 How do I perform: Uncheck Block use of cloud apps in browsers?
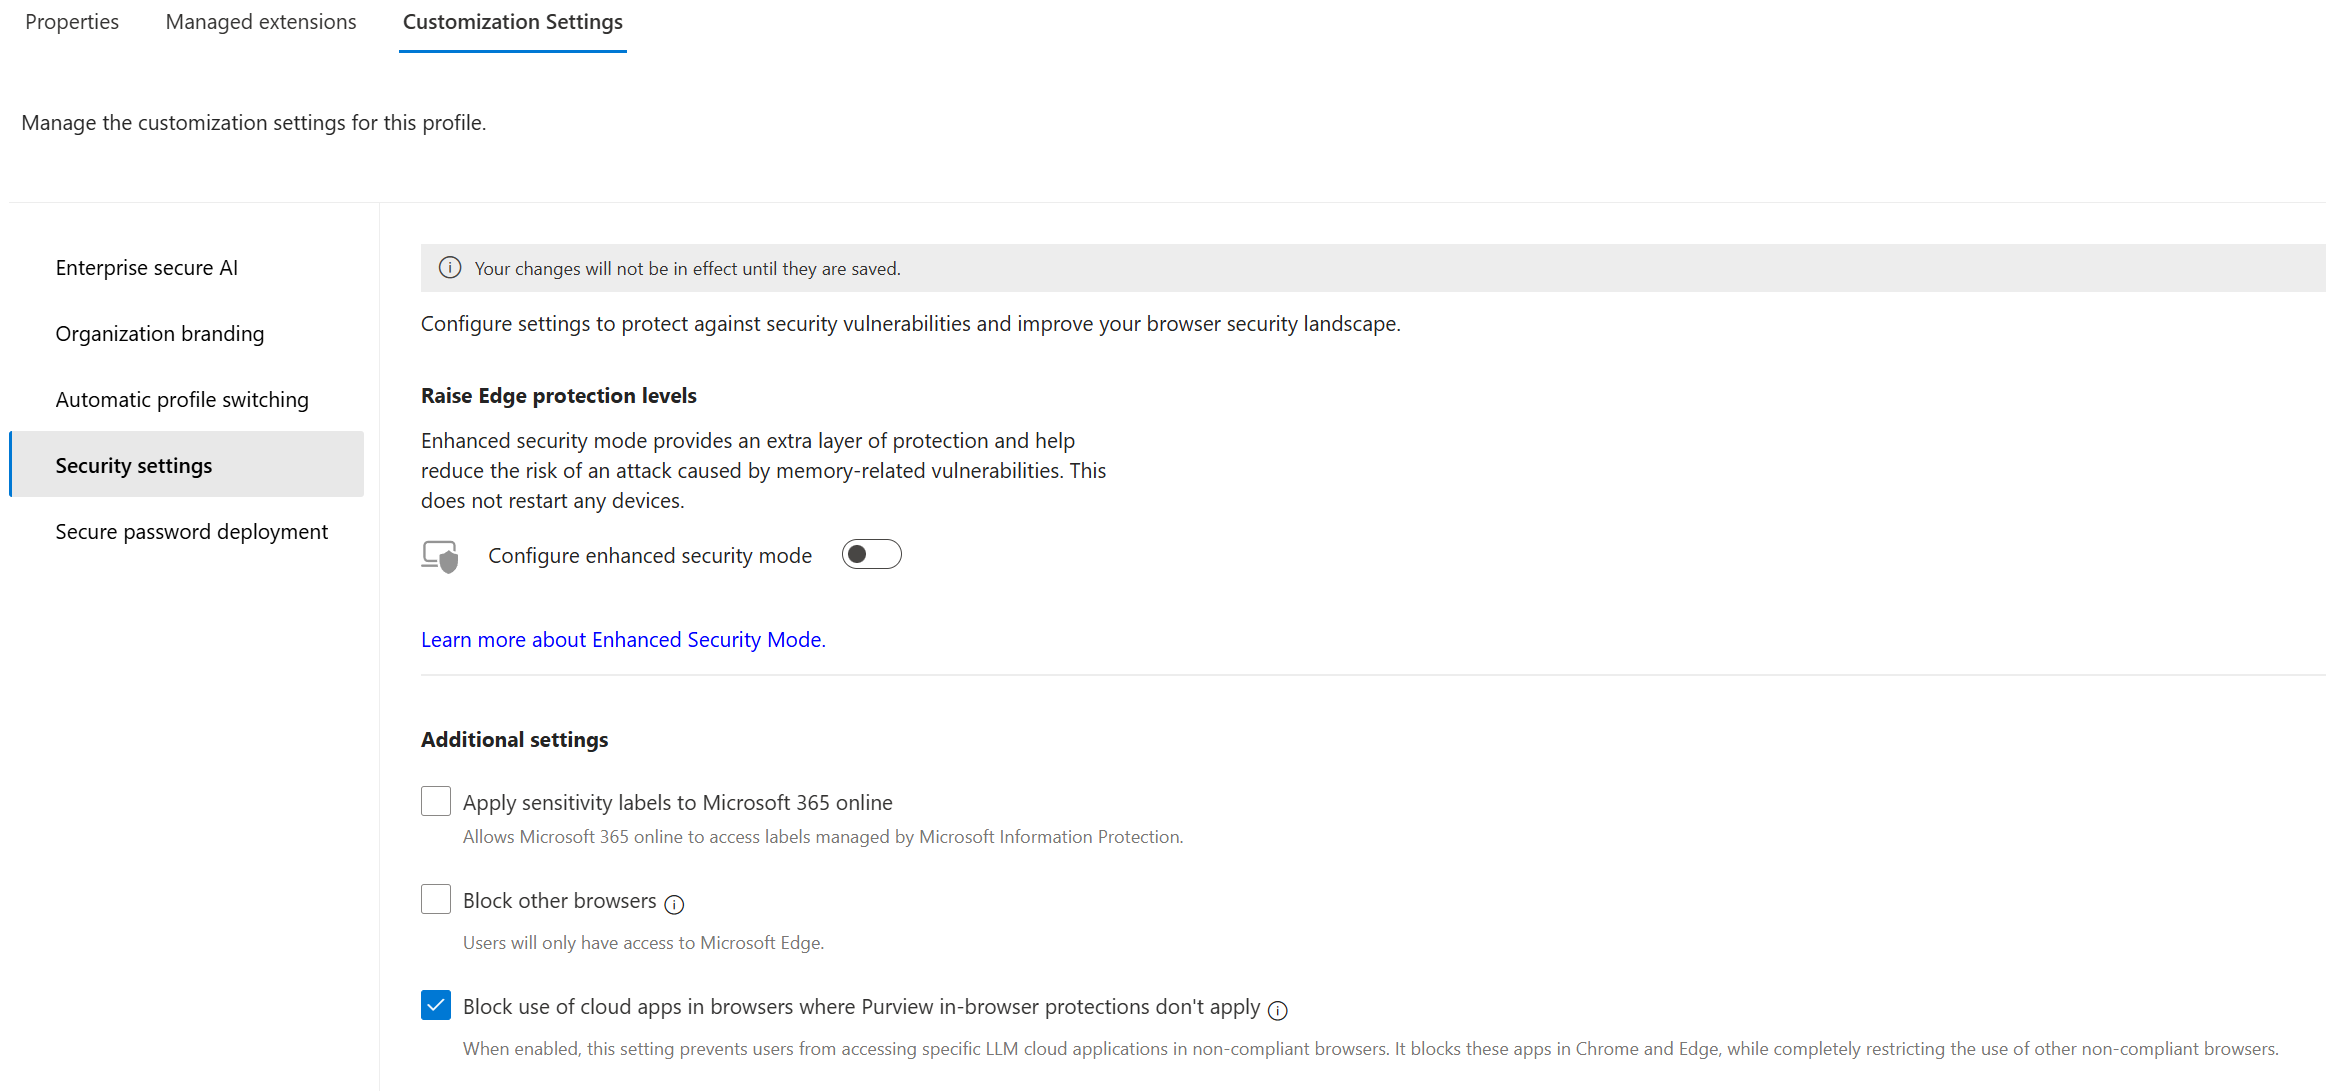436,1005
